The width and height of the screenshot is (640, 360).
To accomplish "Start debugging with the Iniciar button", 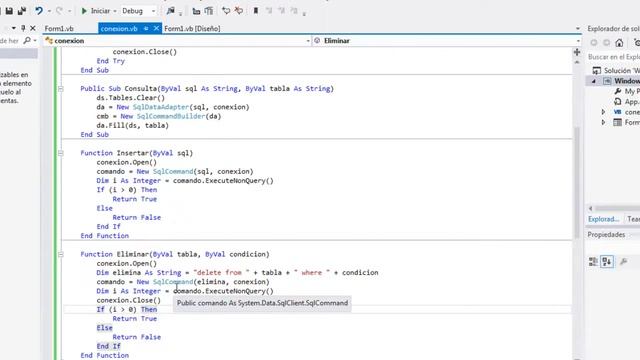I will point(96,11).
